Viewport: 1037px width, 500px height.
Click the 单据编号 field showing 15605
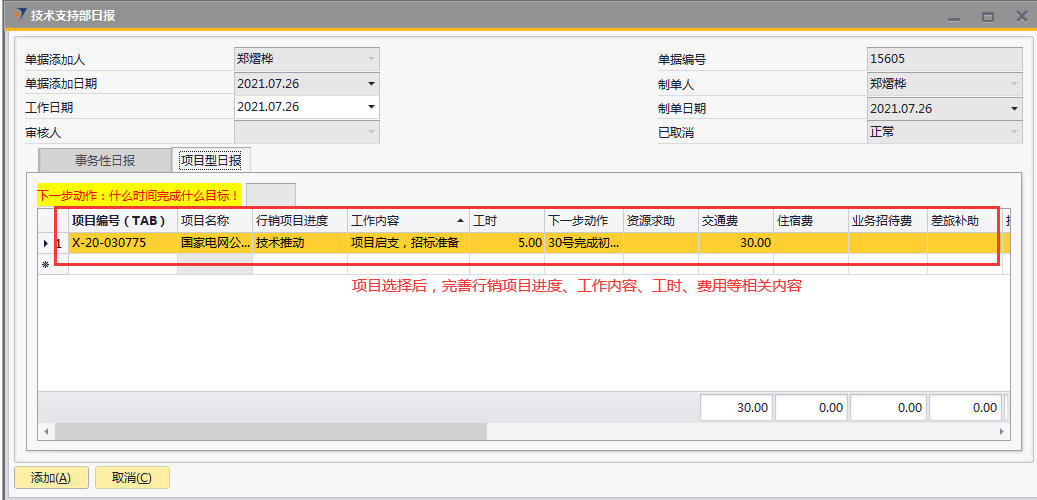[x=944, y=60]
